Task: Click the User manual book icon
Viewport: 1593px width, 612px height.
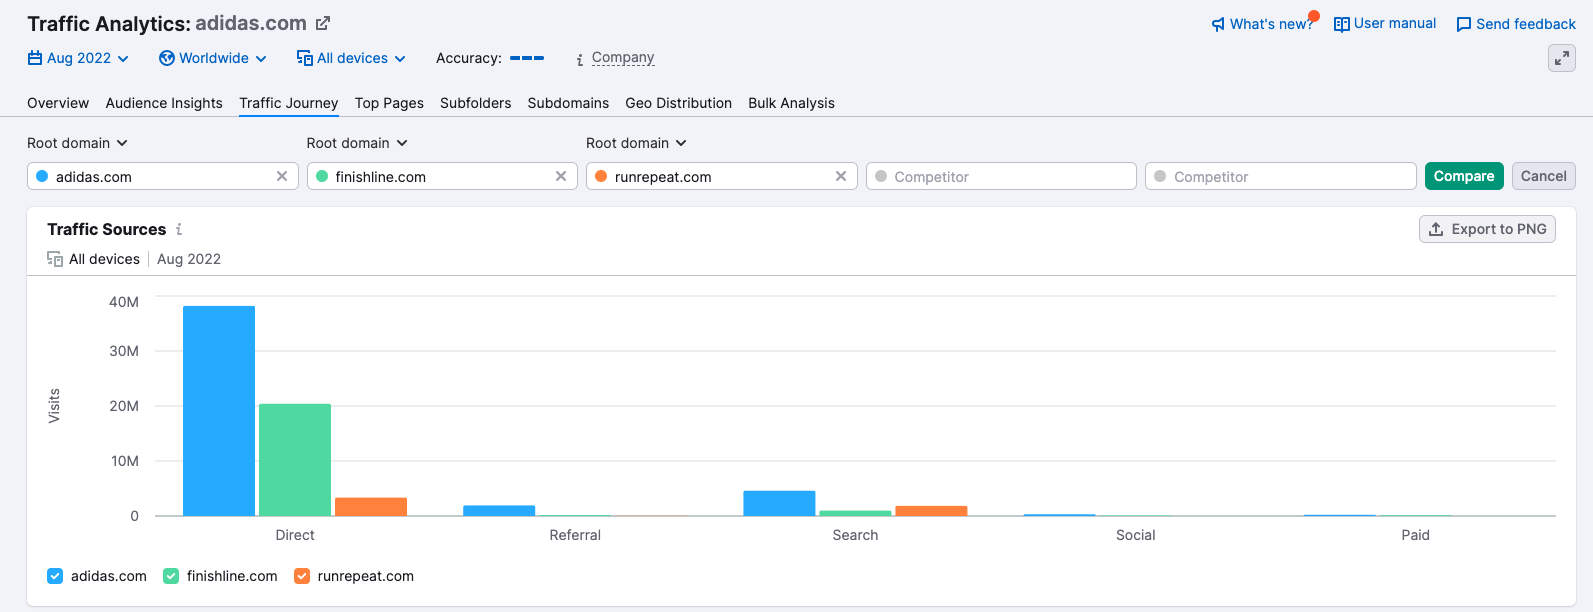Action: tap(1342, 24)
